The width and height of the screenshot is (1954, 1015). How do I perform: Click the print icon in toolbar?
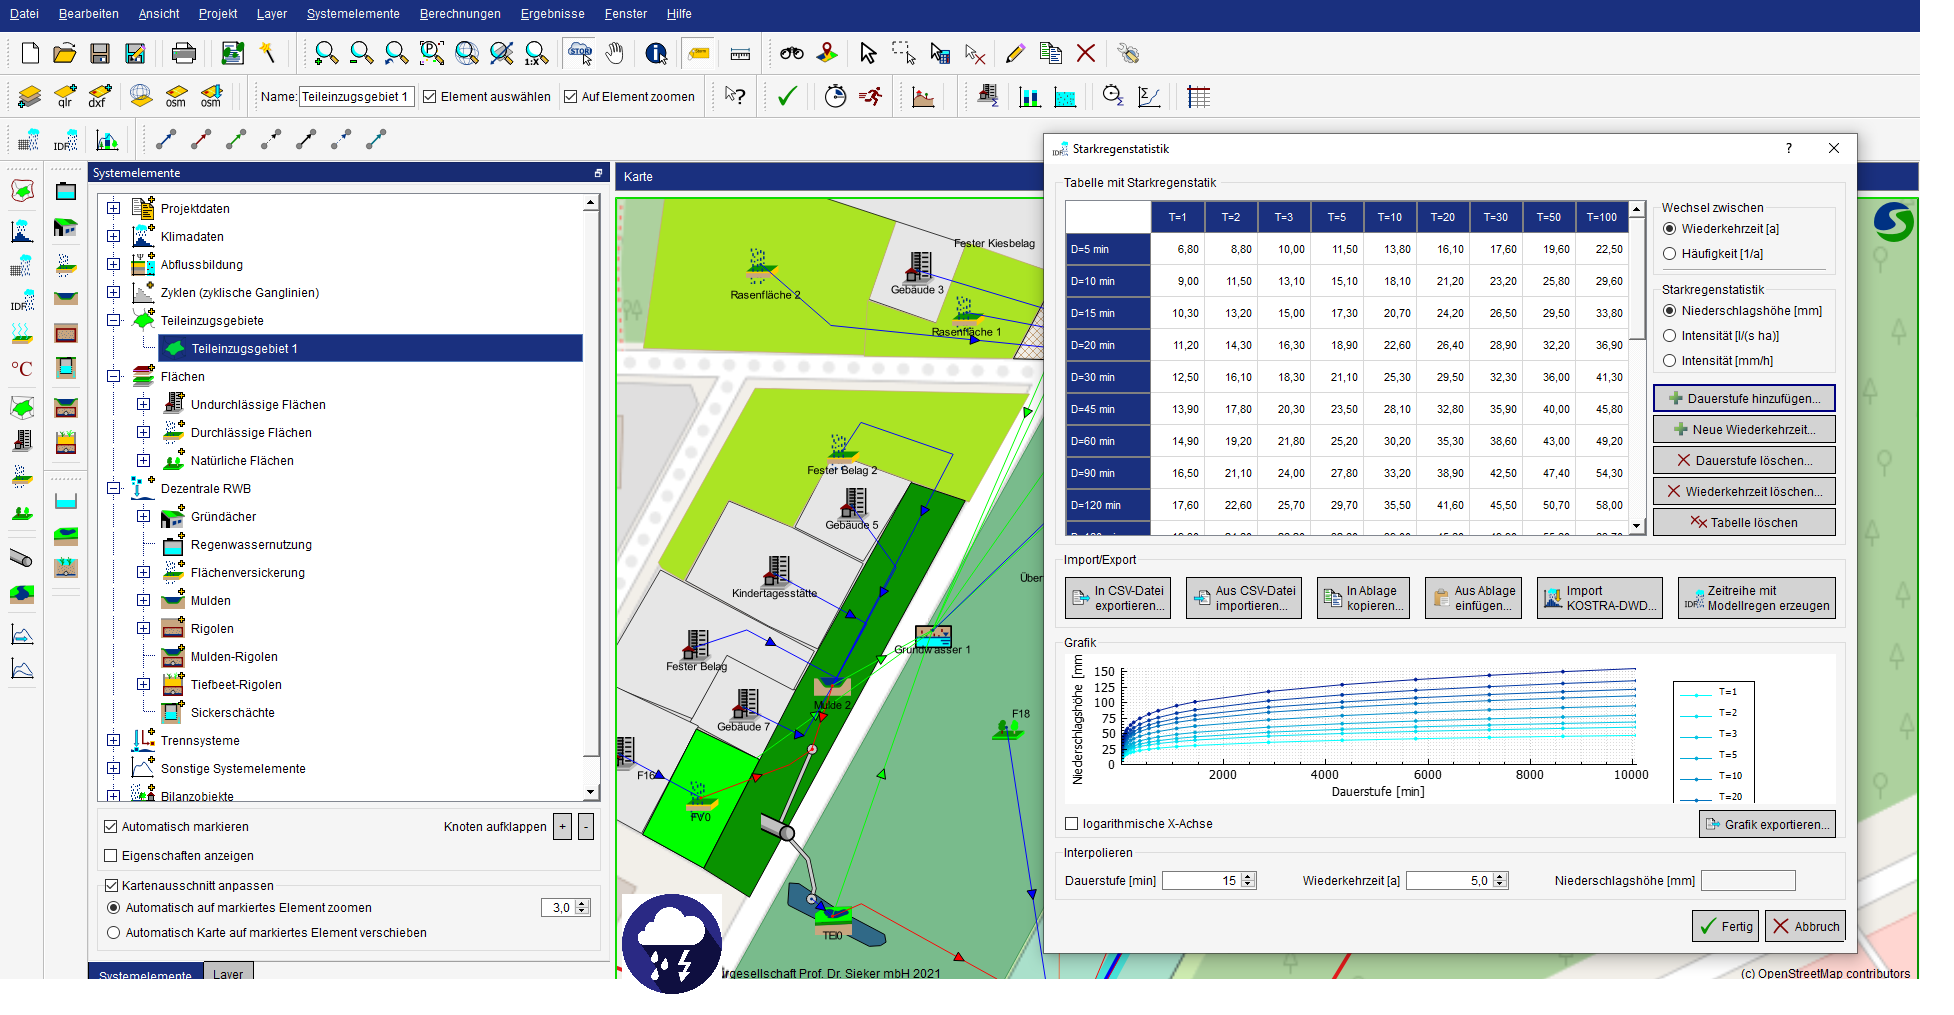(184, 54)
